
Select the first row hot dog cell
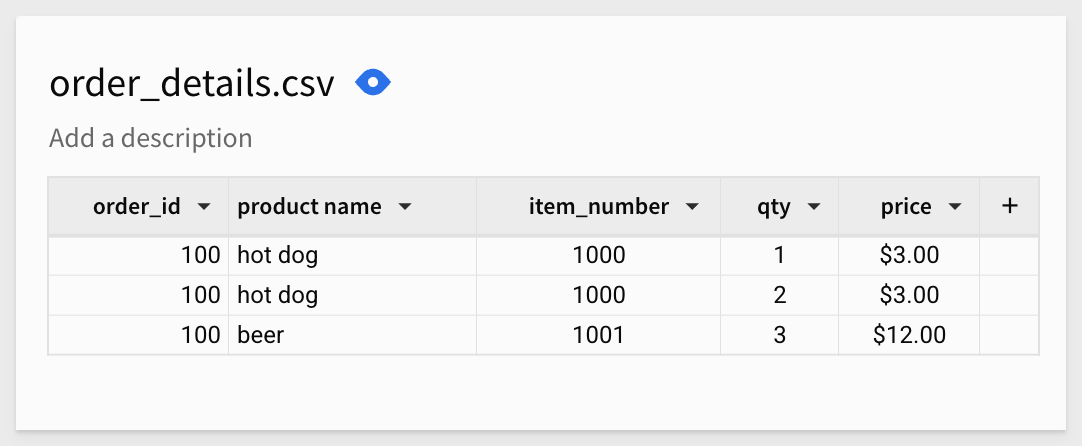pos(353,256)
